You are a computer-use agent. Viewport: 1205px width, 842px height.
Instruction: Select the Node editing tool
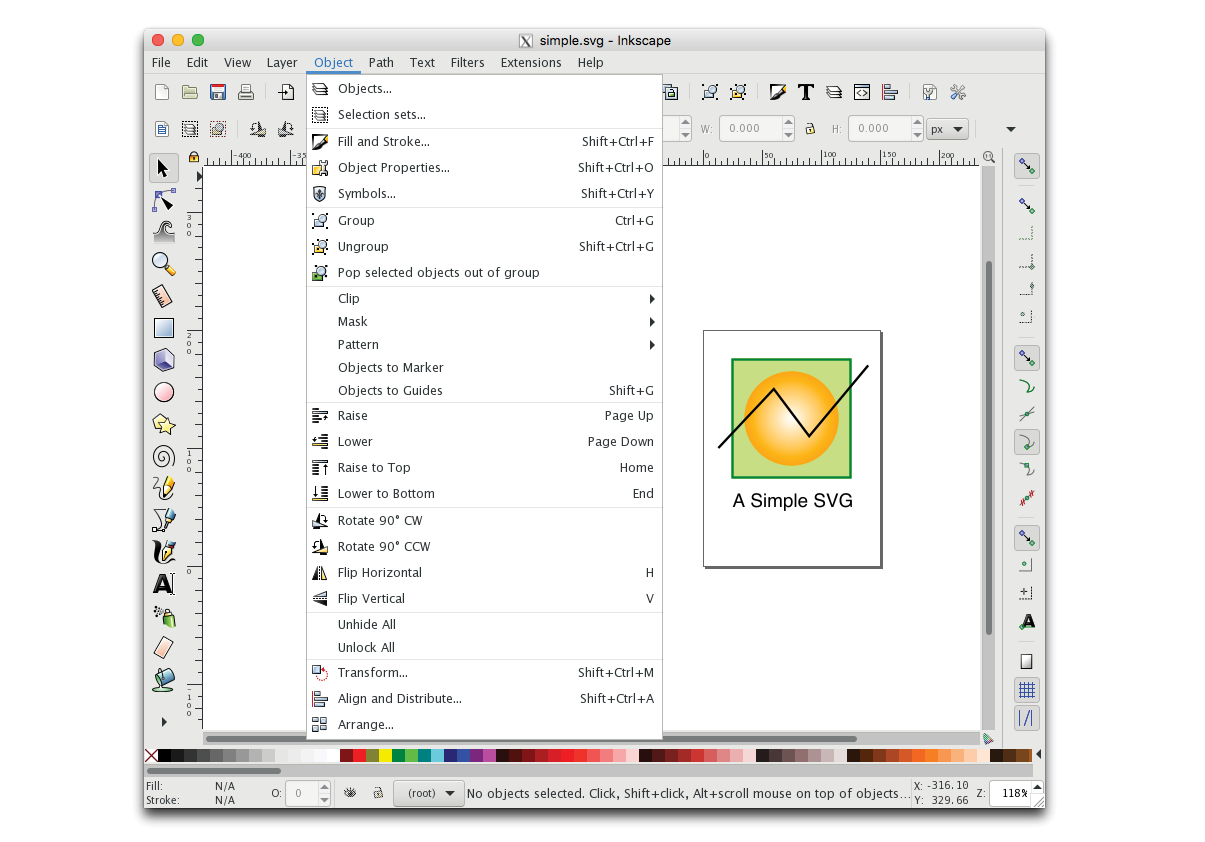pos(164,201)
